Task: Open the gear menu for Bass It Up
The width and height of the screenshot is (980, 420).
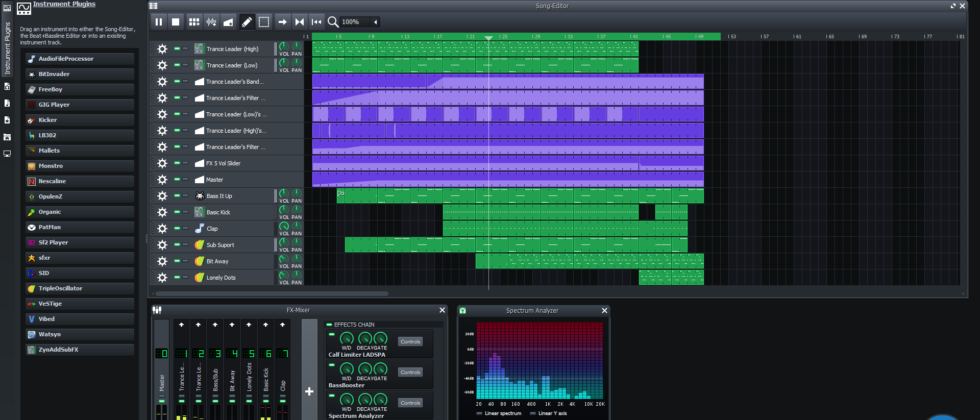Action: tap(162, 196)
